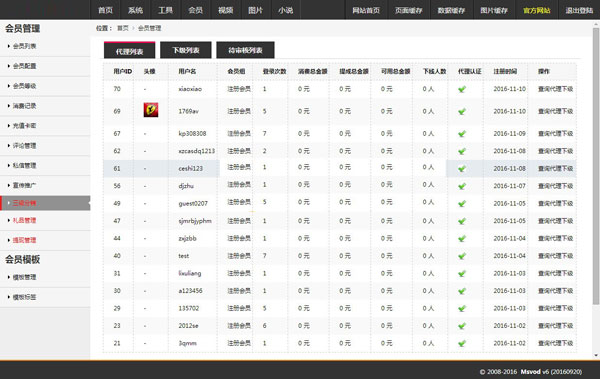The height and width of the screenshot is (379, 600).
Task: Open the 系统 top menu
Action: pyautogui.click(x=135, y=10)
